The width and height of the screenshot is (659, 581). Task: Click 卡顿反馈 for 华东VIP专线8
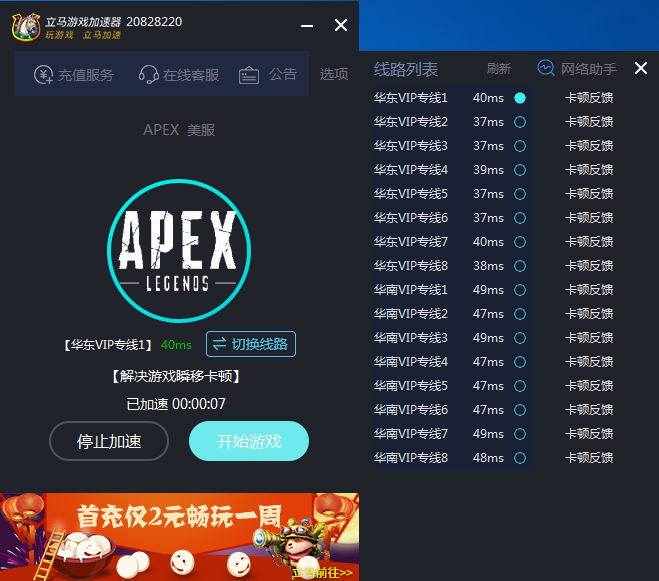[589, 266]
